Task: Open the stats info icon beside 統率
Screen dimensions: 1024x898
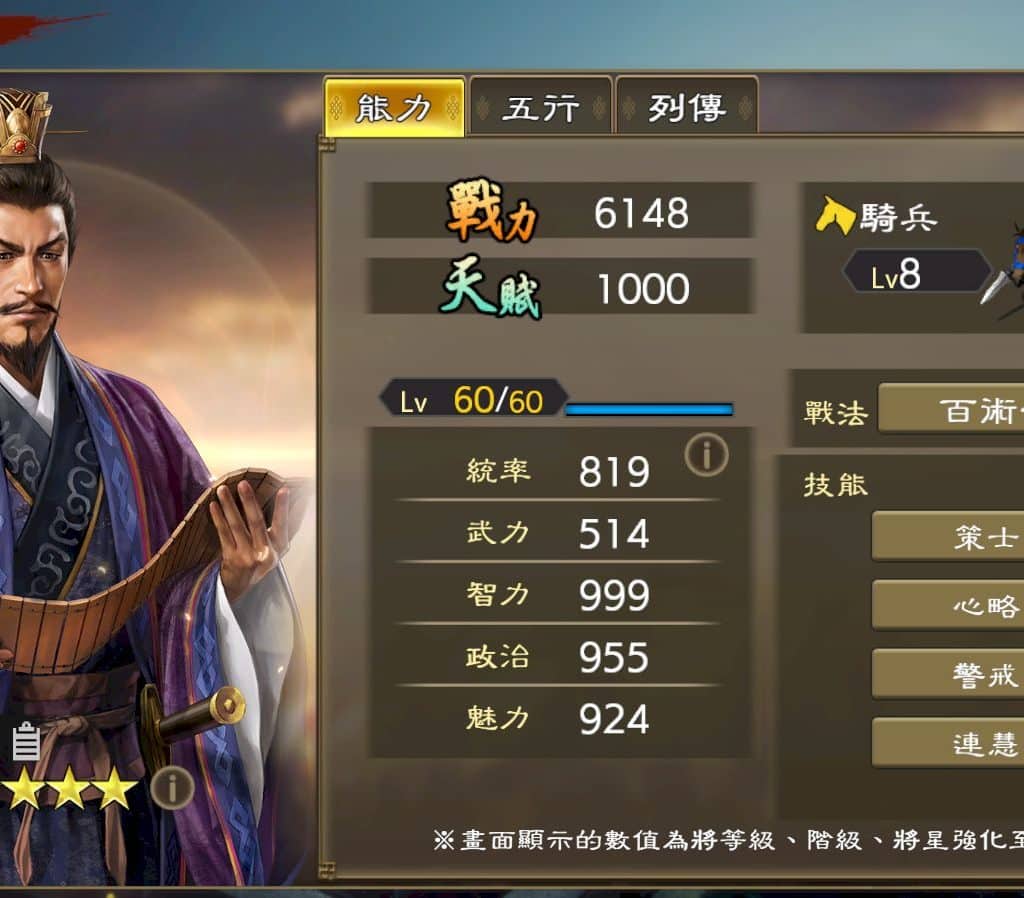Action: point(706,454)
